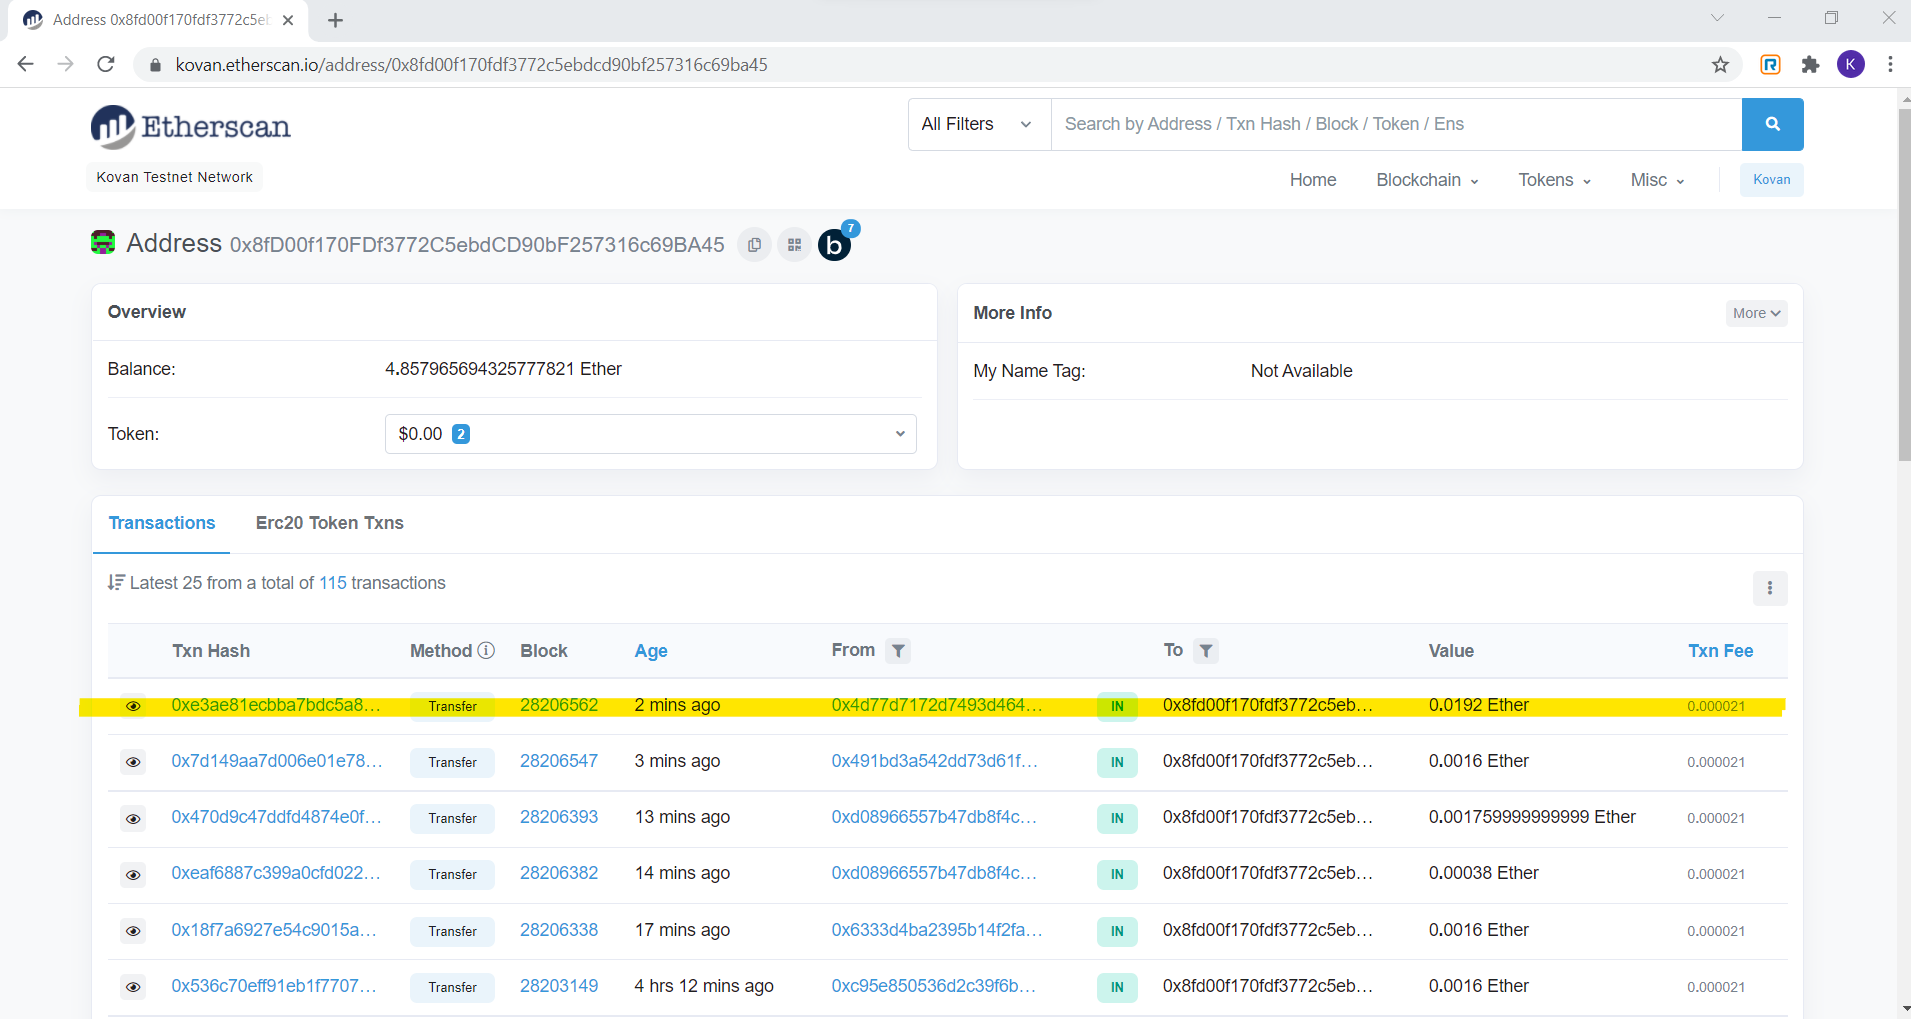This screenshot has height=1019, width=1911.
Task: Open the More dropdown in More Info panel
Action: pyautogui.click(x=1756, y=312)
